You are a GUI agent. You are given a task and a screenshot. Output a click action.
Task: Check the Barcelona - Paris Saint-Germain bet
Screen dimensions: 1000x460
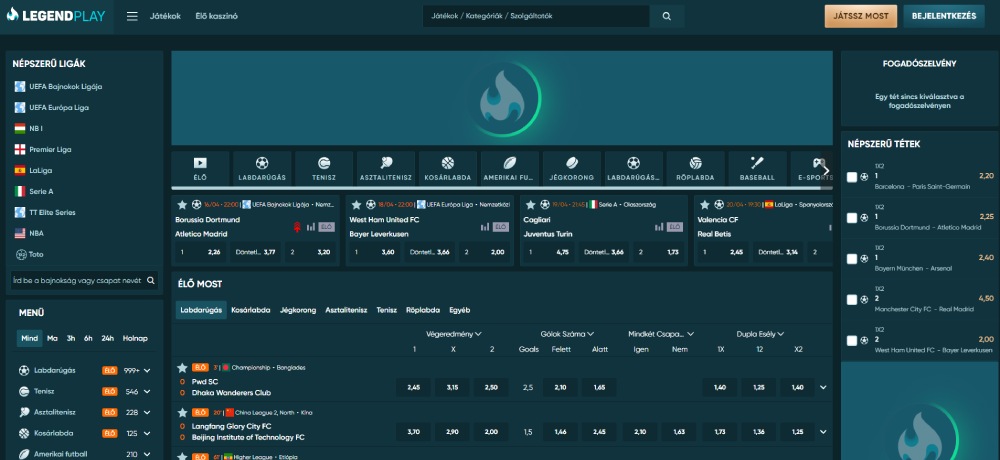tap(851, 177)
